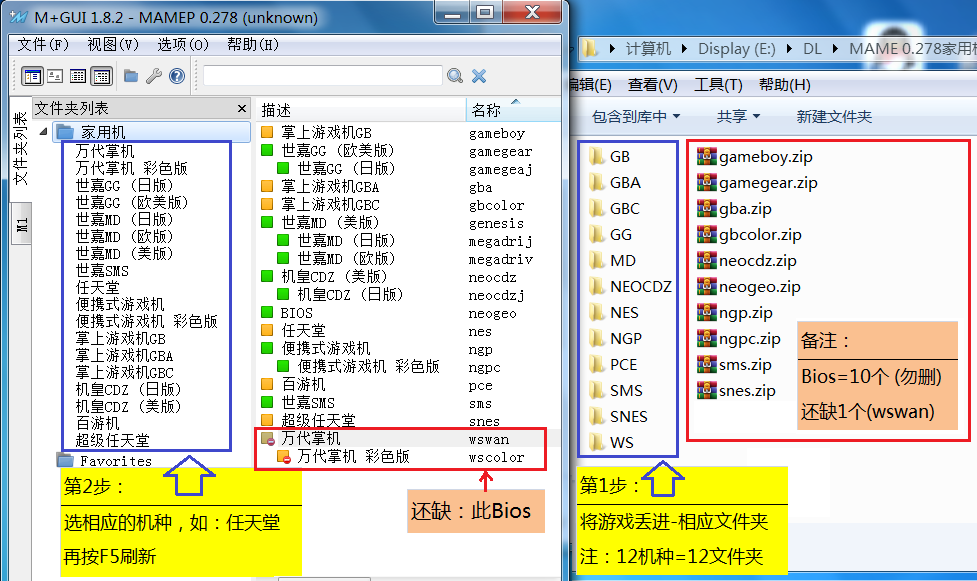Click 计算机 in the Explorer address bar
The height and width of the screenshot is (581, 977).
pyautogui.click(x=648, y=49)
